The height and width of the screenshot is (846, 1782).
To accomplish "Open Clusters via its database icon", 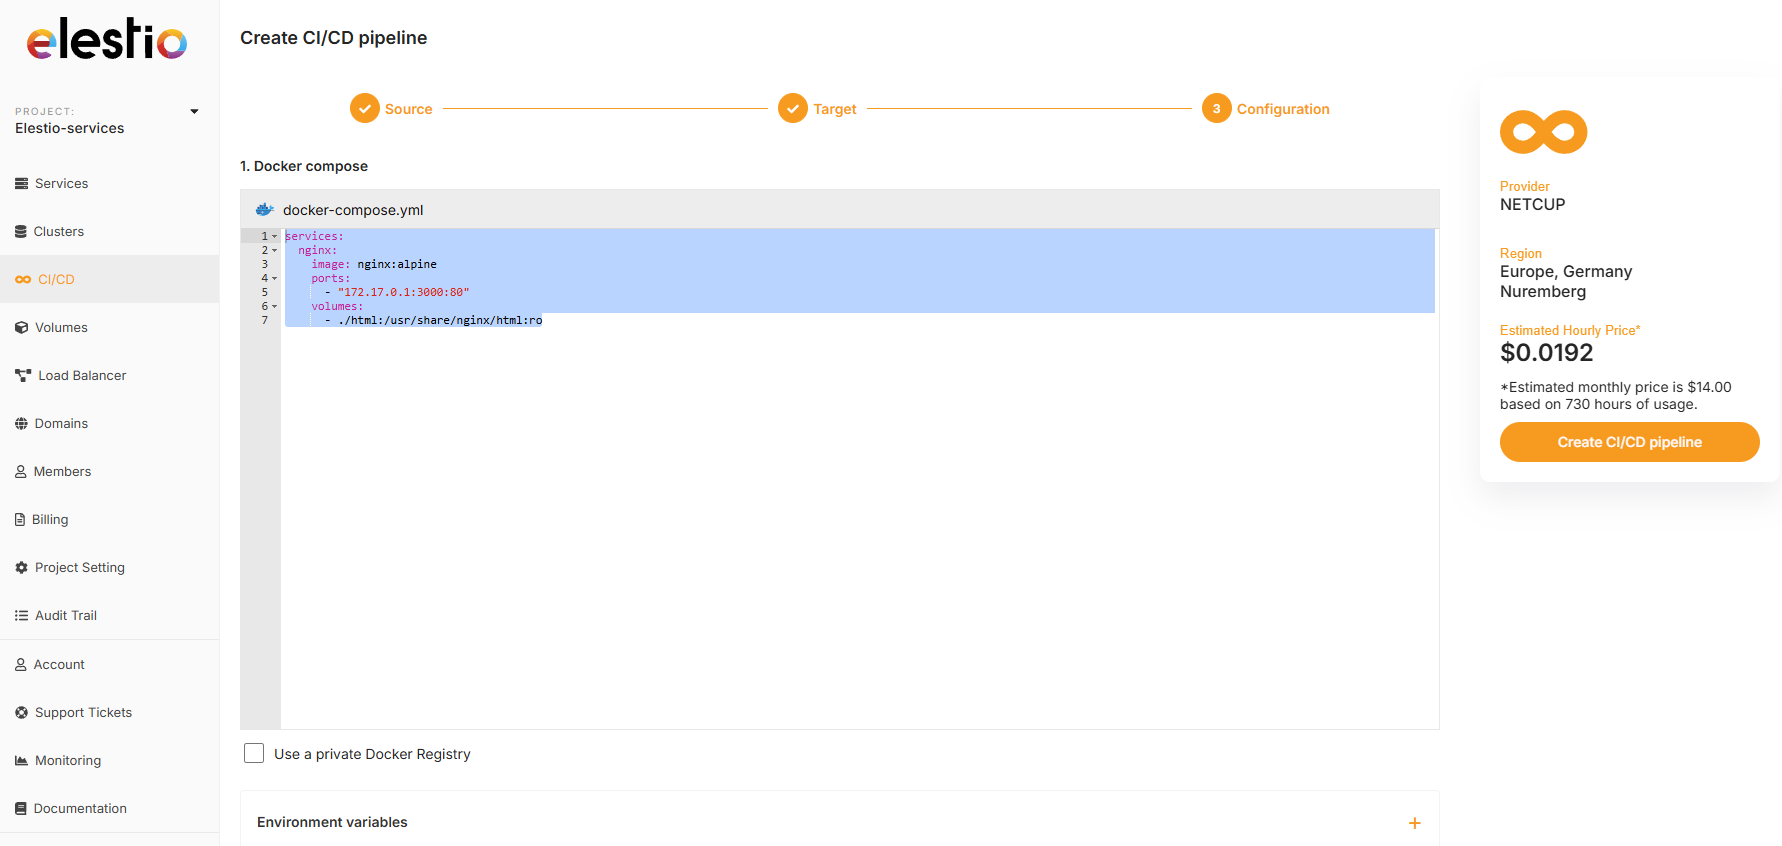I will click(x=21, y=232).
